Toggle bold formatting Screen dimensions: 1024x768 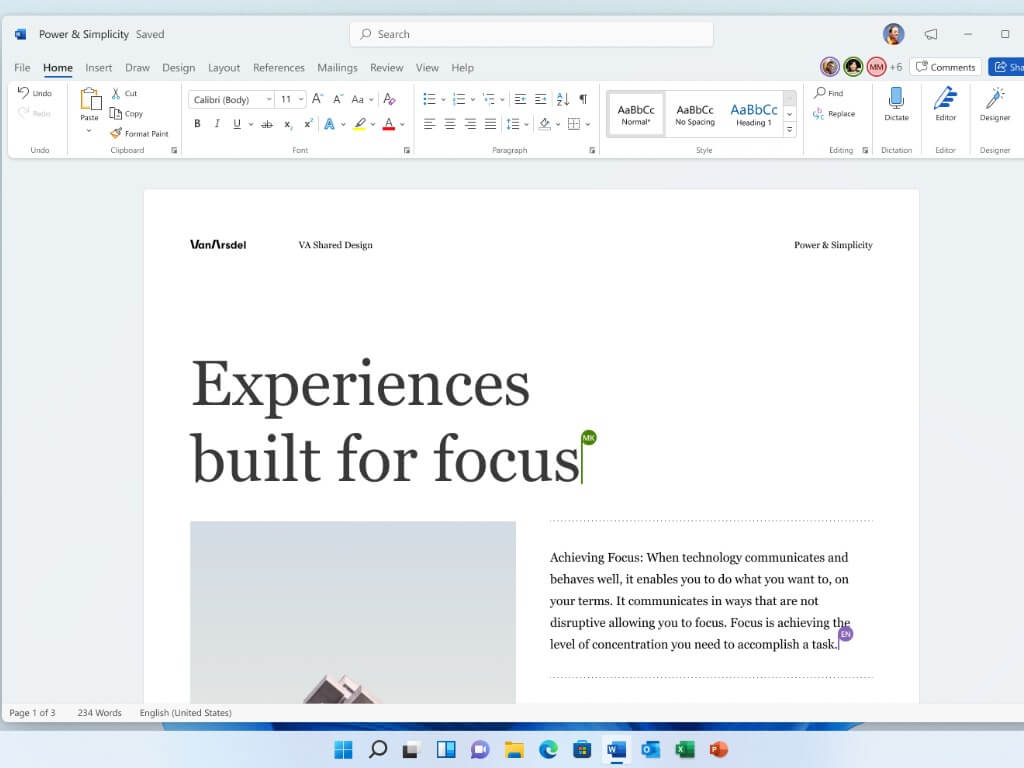click(x=197, y=124)
